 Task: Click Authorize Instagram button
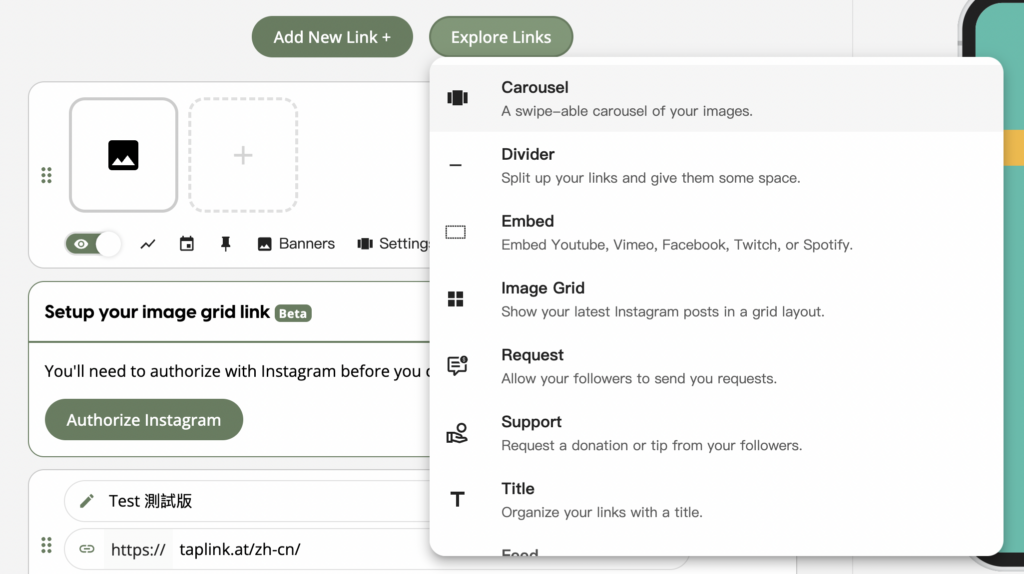click(x=144, y=420)
